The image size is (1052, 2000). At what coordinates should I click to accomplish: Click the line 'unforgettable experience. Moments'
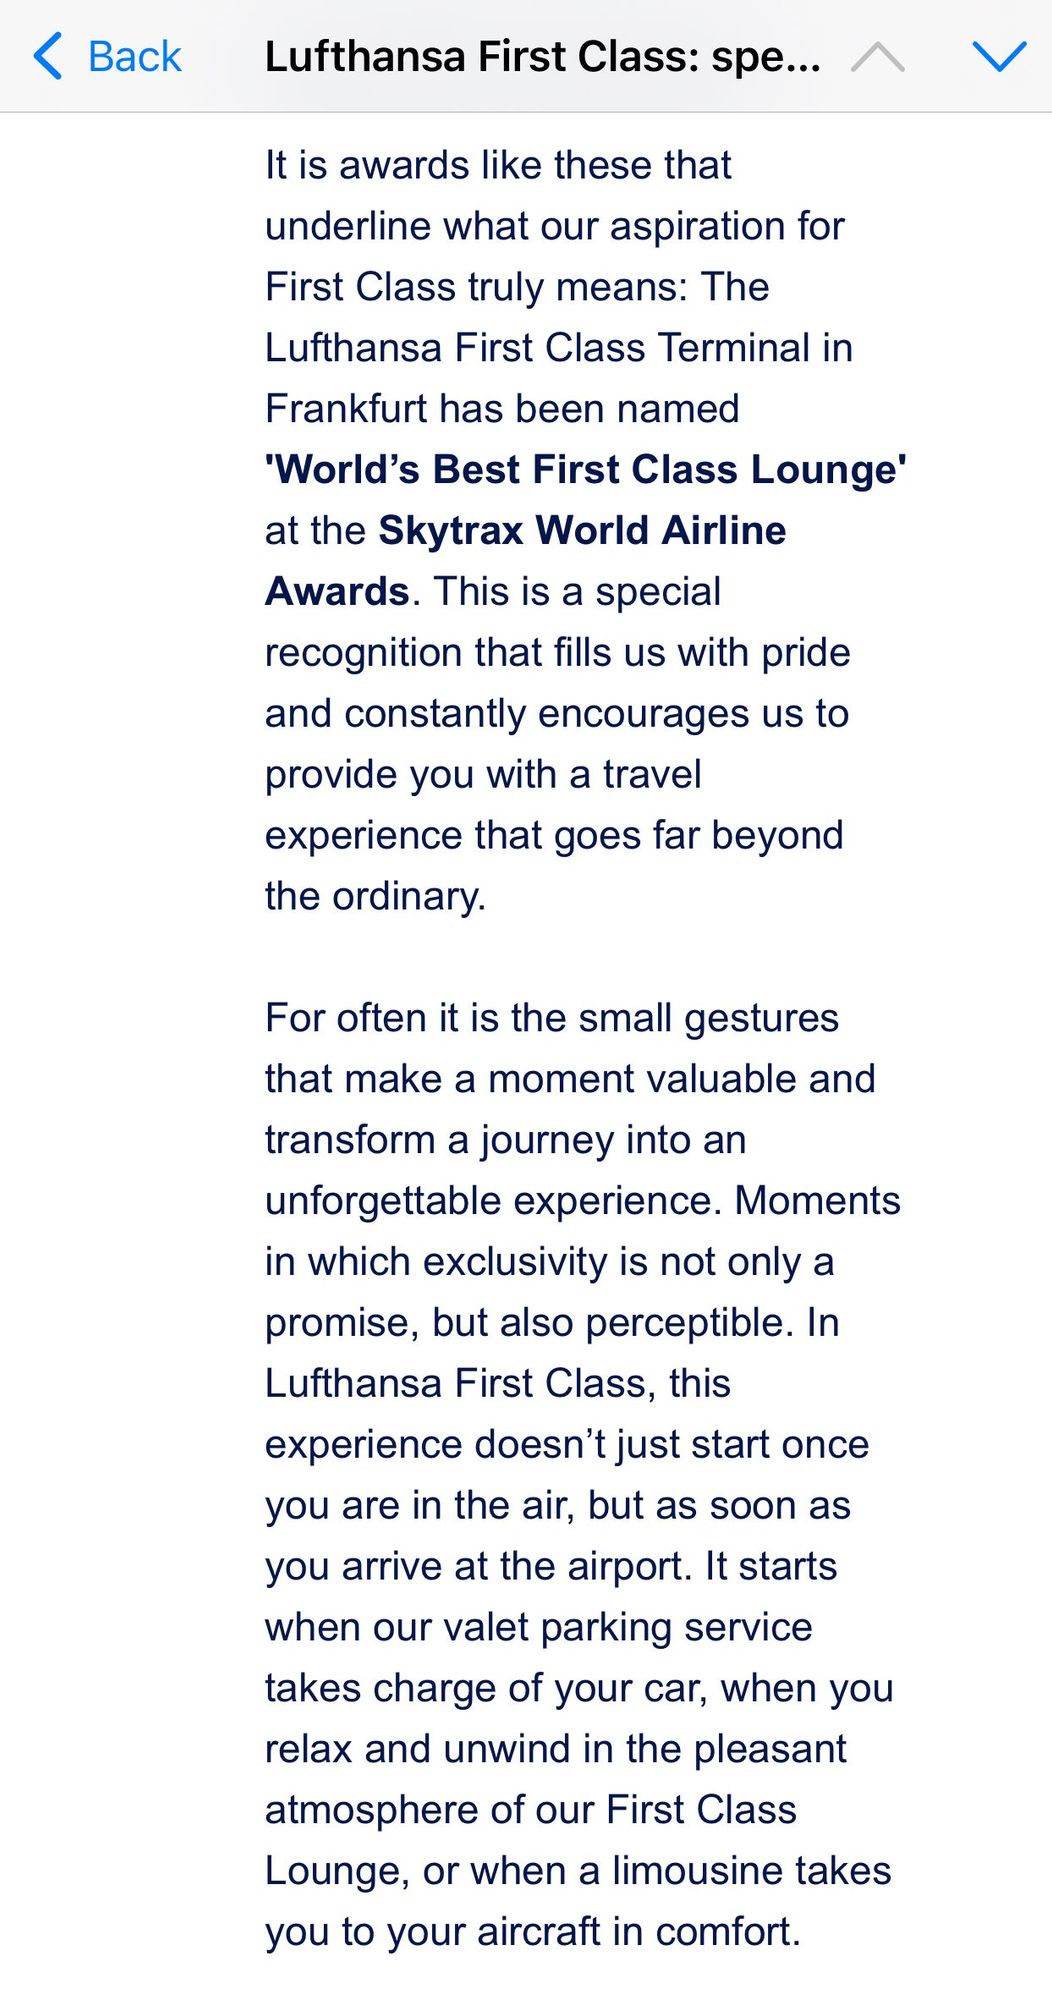click(x=583, y=1201)
